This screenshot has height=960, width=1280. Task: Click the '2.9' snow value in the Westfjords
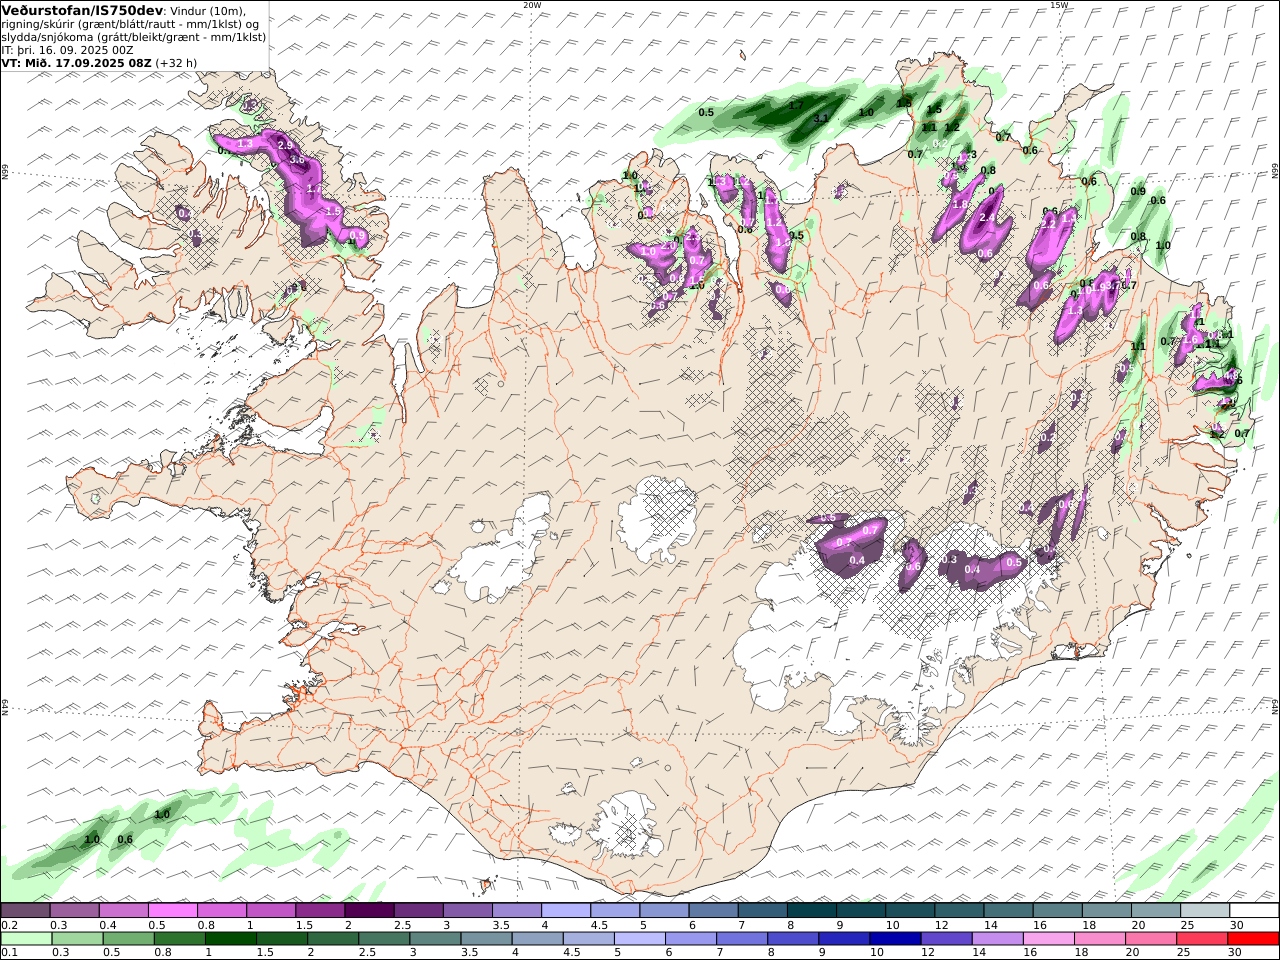(285, 146)
